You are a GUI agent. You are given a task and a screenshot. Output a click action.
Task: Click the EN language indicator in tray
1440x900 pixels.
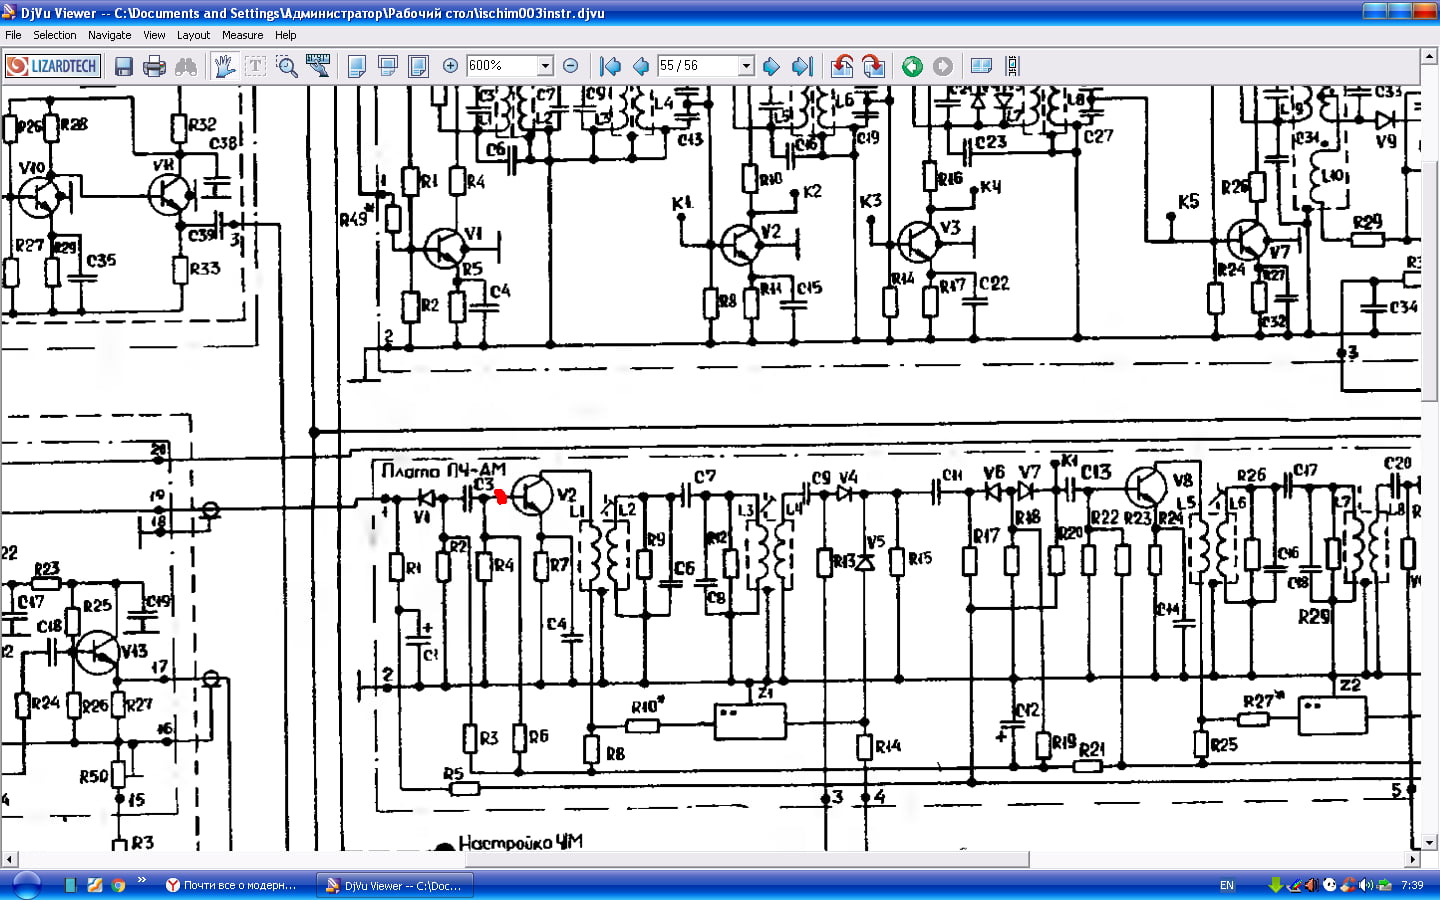tap(1227, 885)
